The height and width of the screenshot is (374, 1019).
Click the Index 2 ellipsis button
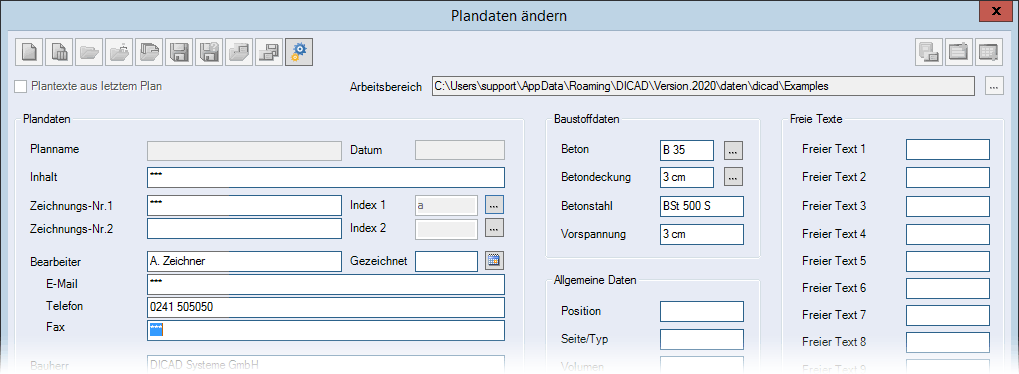(494, 228)
